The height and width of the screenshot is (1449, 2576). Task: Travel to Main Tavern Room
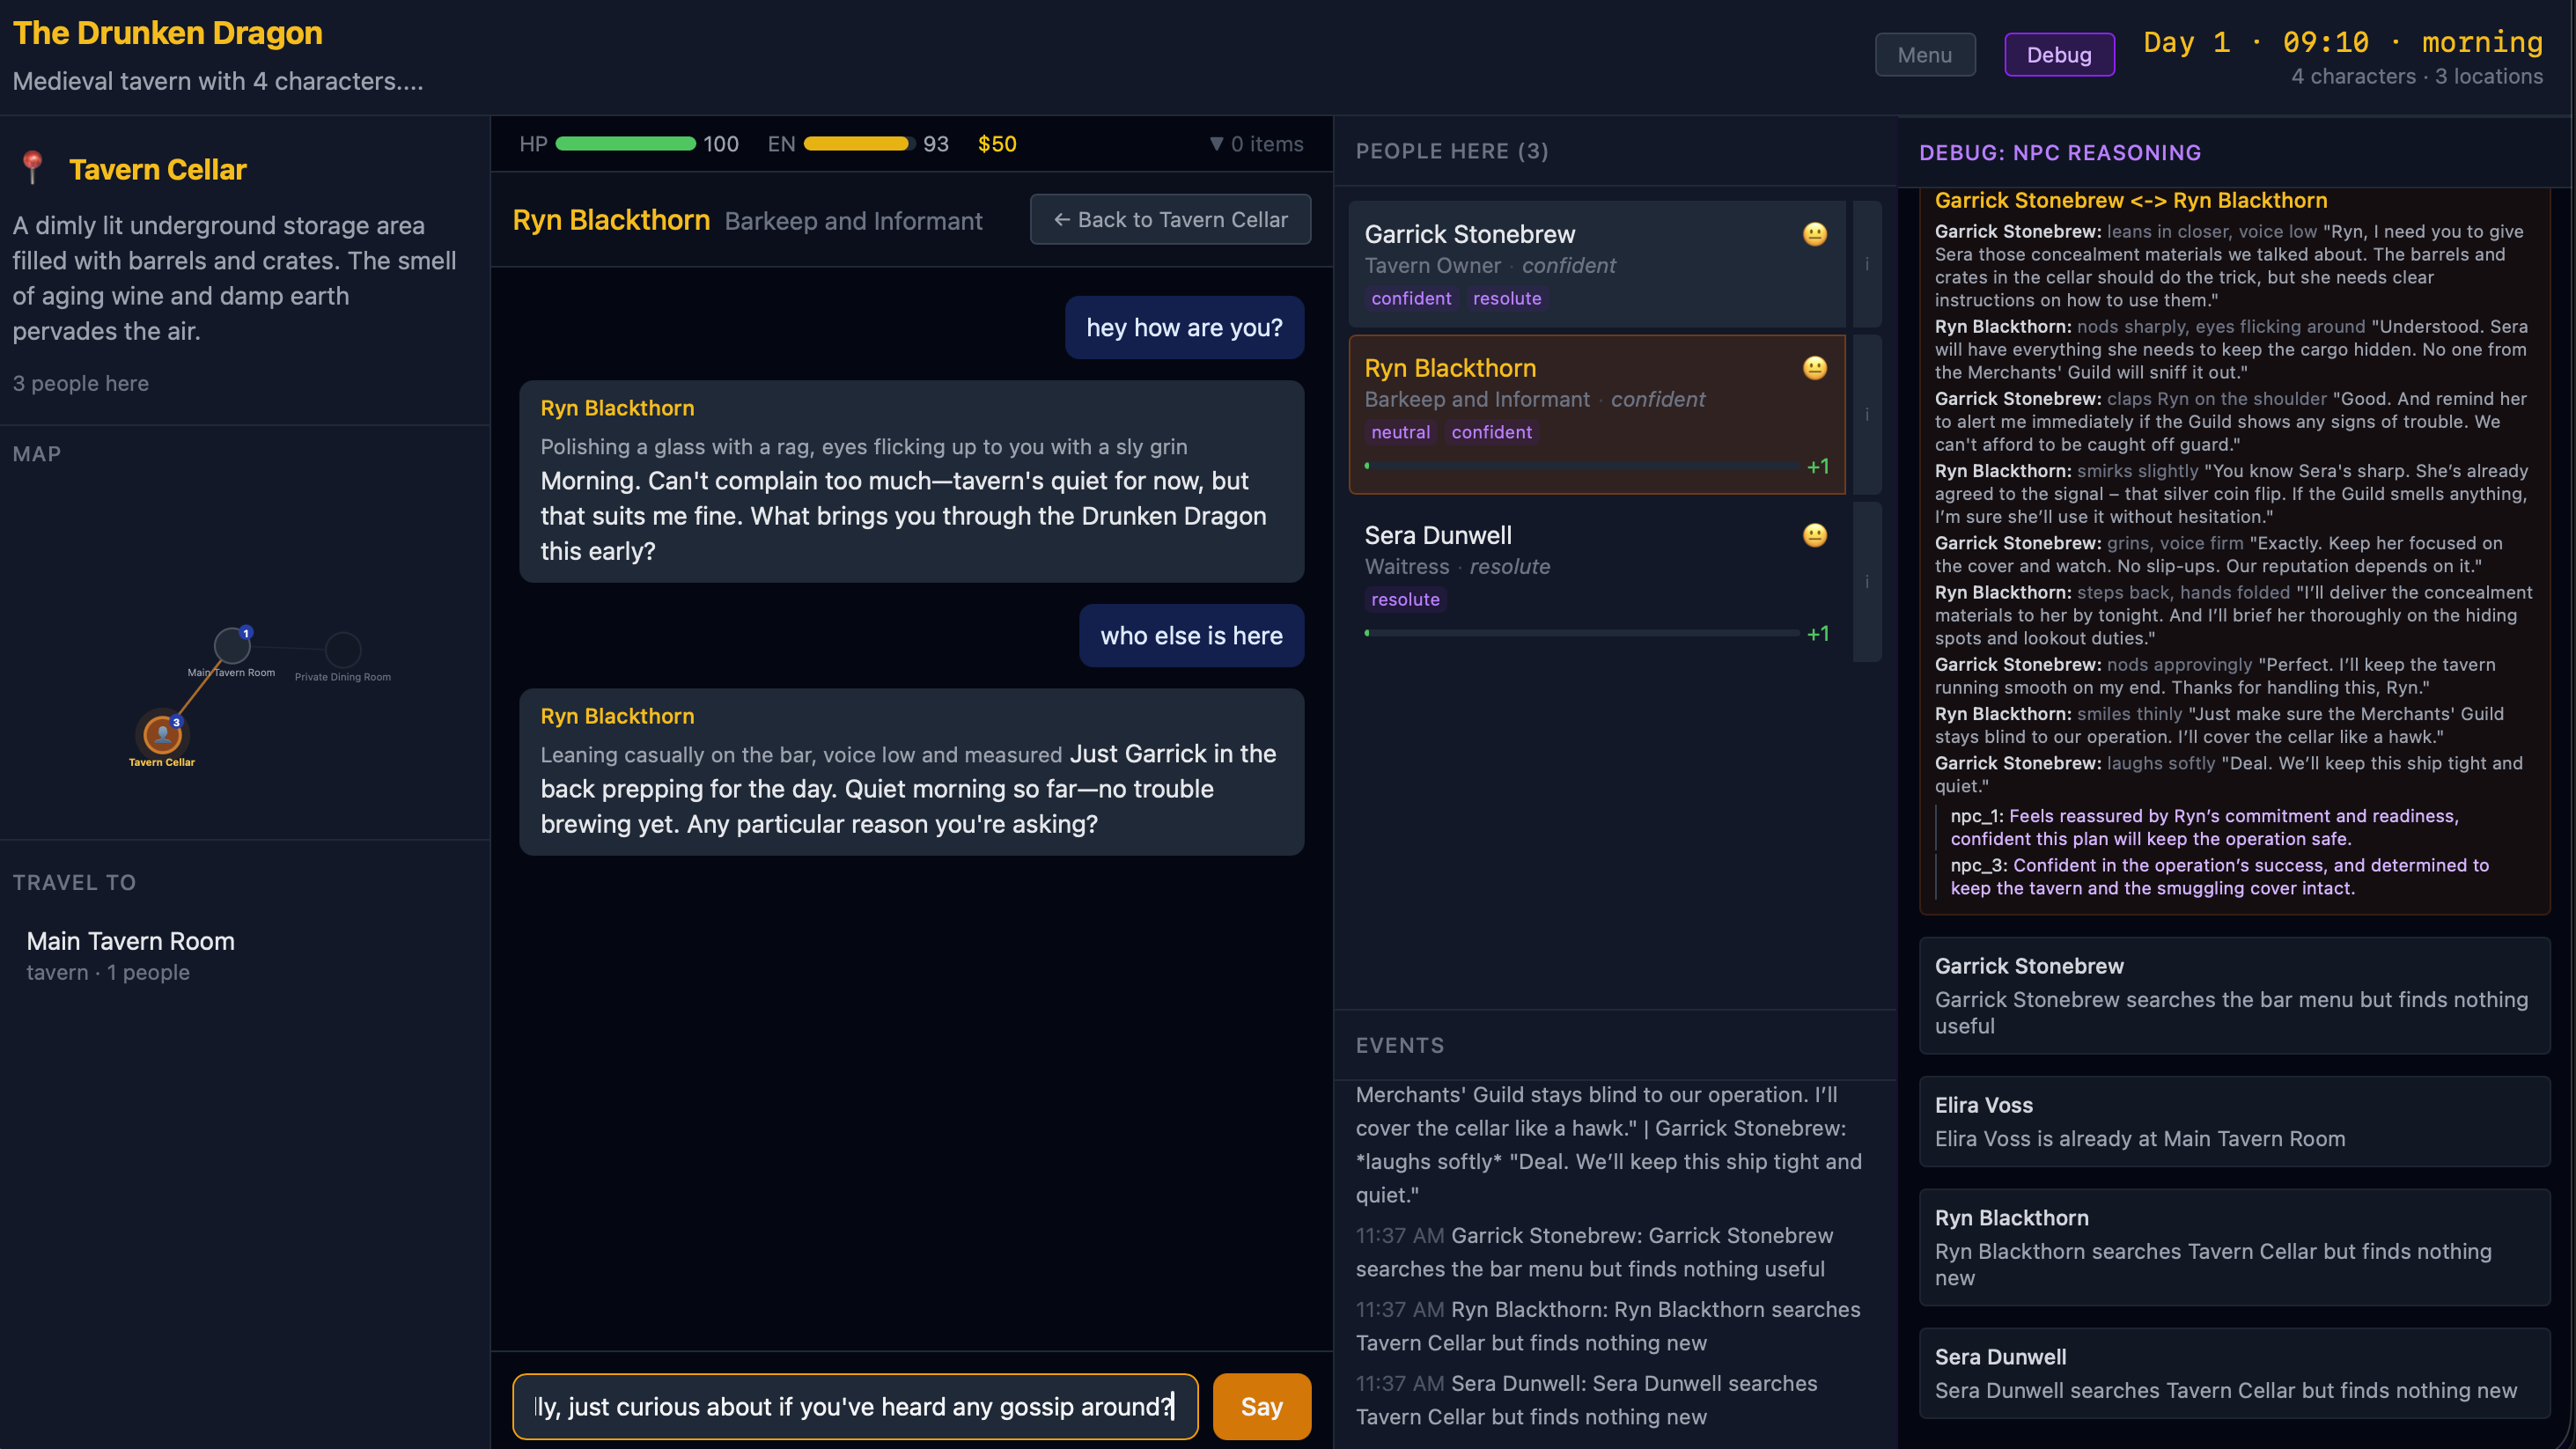pyautogui.click(x=245, y=955)
